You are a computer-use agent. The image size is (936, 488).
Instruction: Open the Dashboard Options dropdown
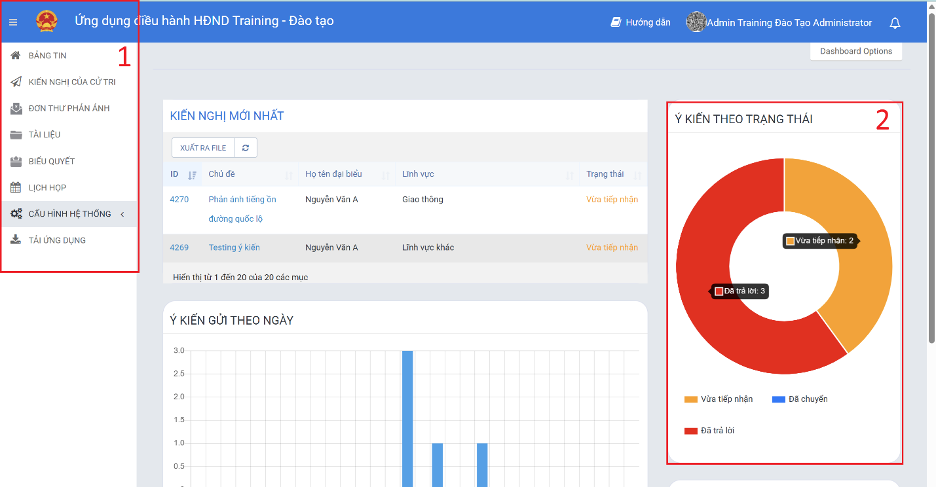(855, 51)
